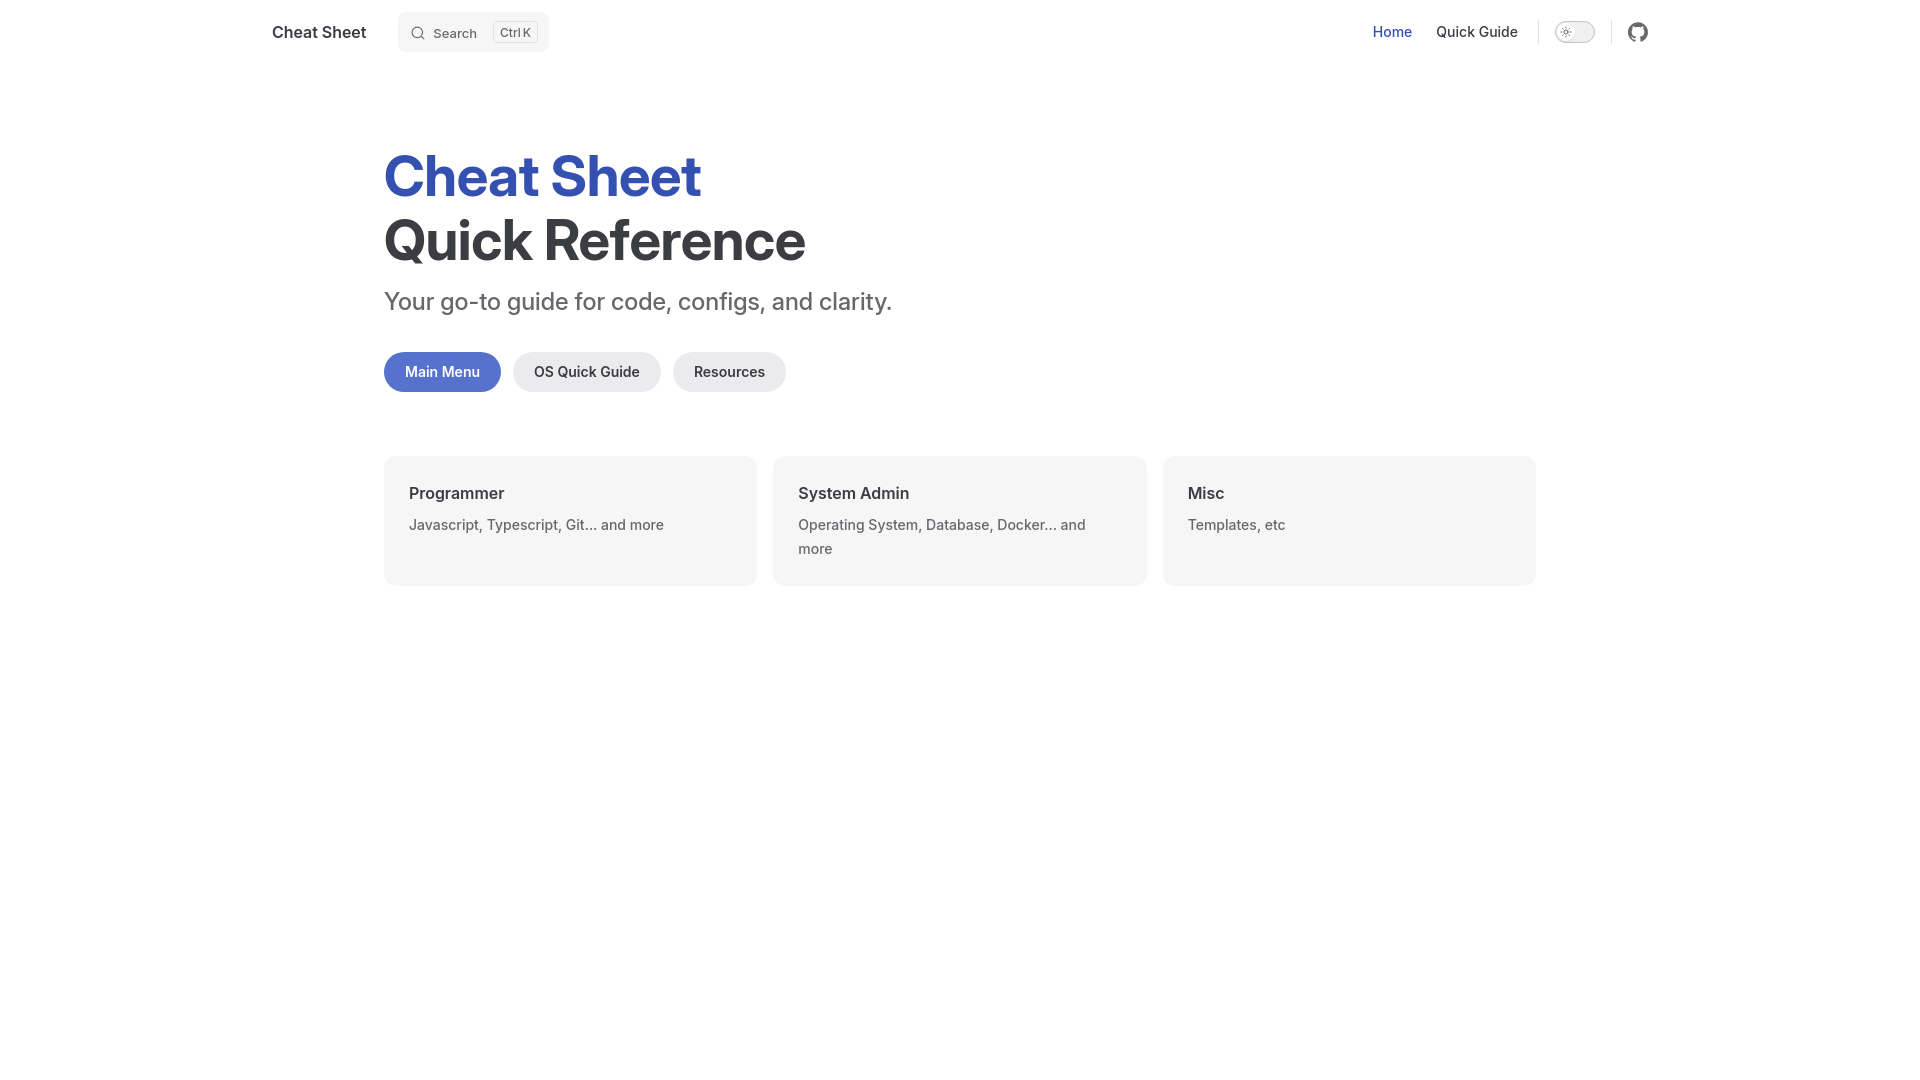Viewport: 1920px width, 1080px height.
Task: Click the search magnifier icon
Action: [418, 33]
